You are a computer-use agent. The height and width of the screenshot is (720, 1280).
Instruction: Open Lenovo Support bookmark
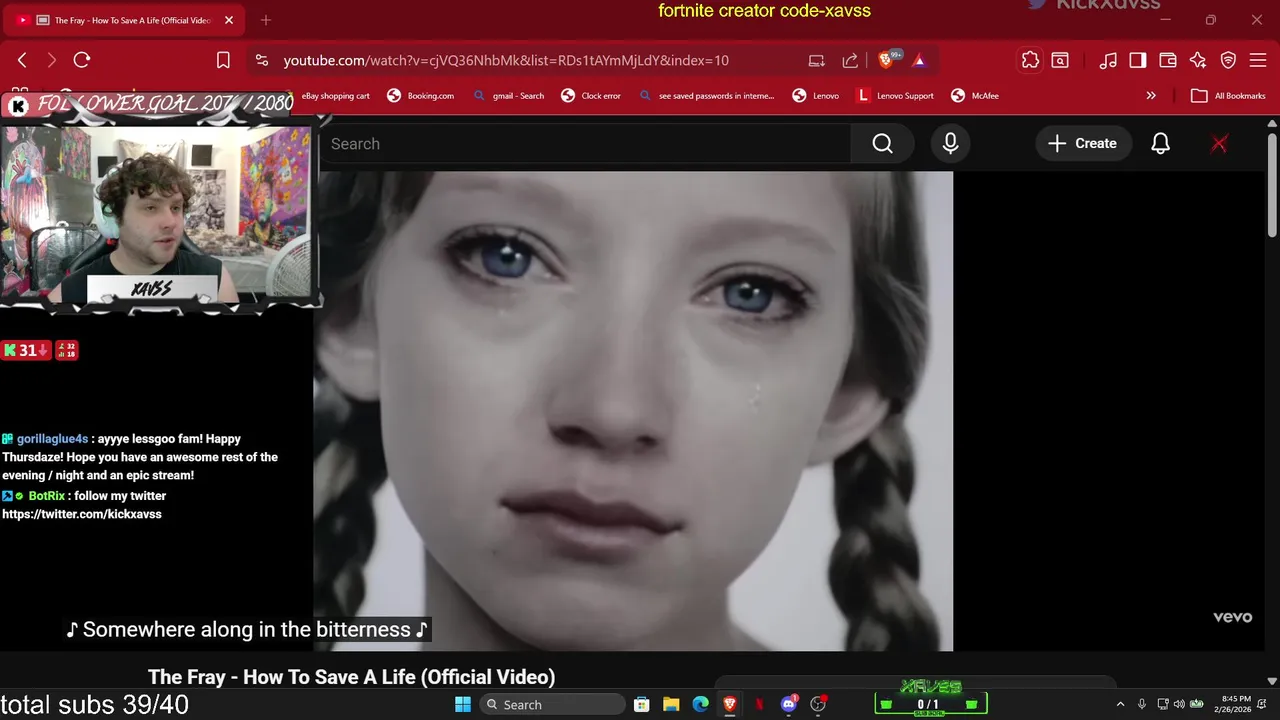click(895, 96)
